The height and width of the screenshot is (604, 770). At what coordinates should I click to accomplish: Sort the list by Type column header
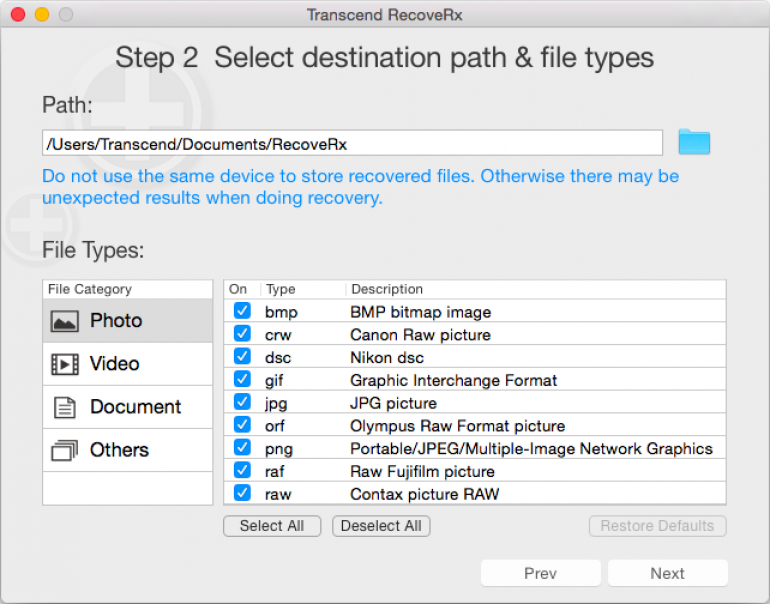pos(281,289)
